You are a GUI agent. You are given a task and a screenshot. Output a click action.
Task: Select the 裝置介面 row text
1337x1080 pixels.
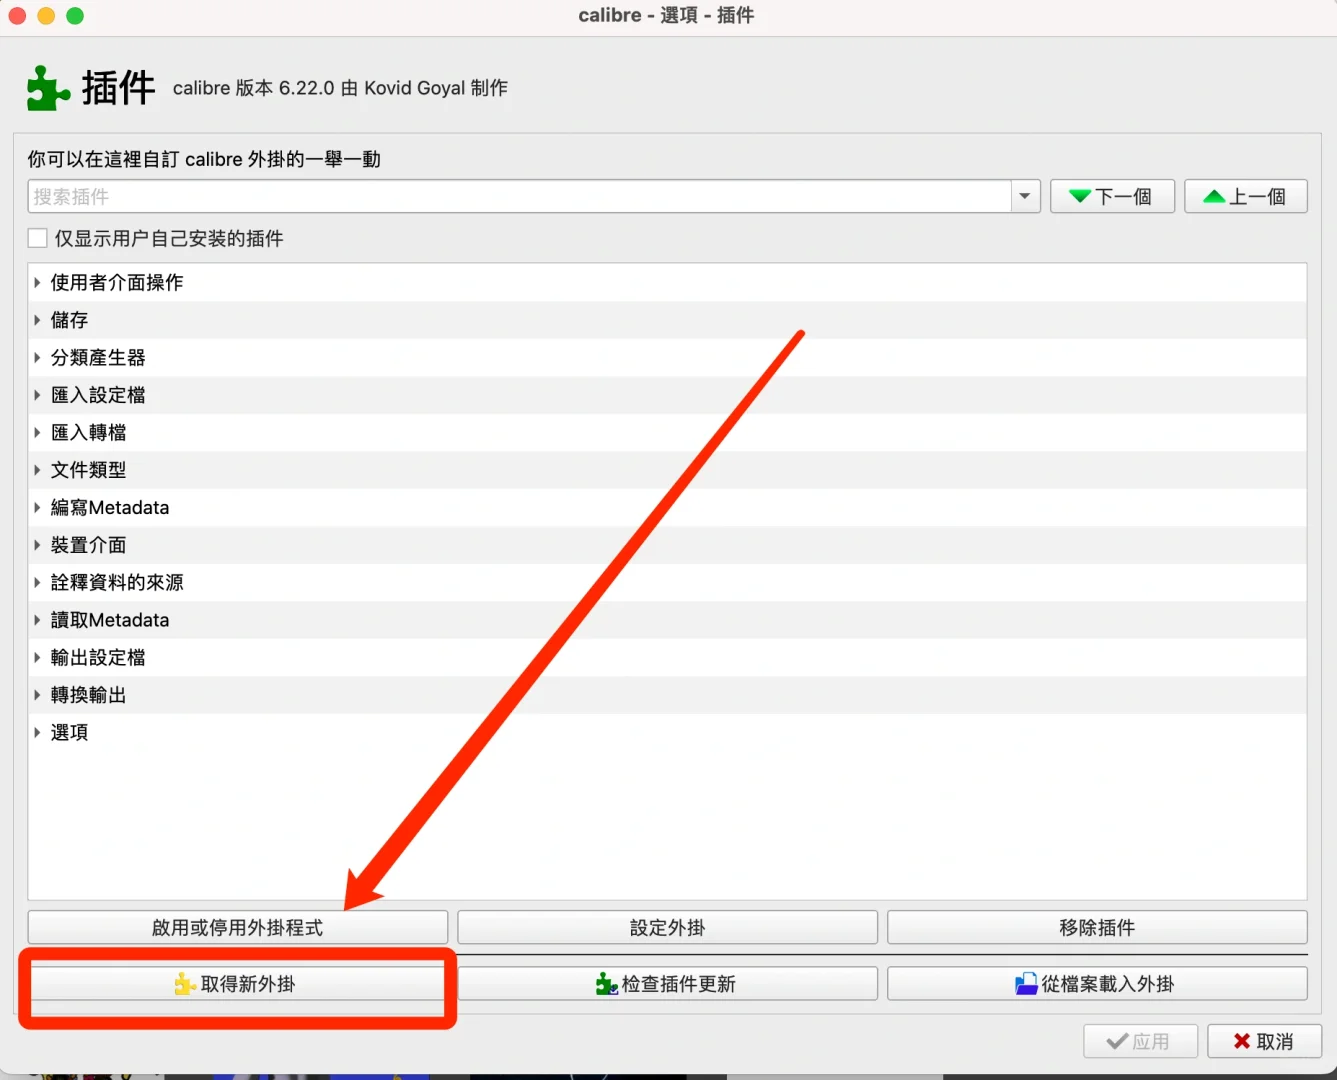[89, 545]
